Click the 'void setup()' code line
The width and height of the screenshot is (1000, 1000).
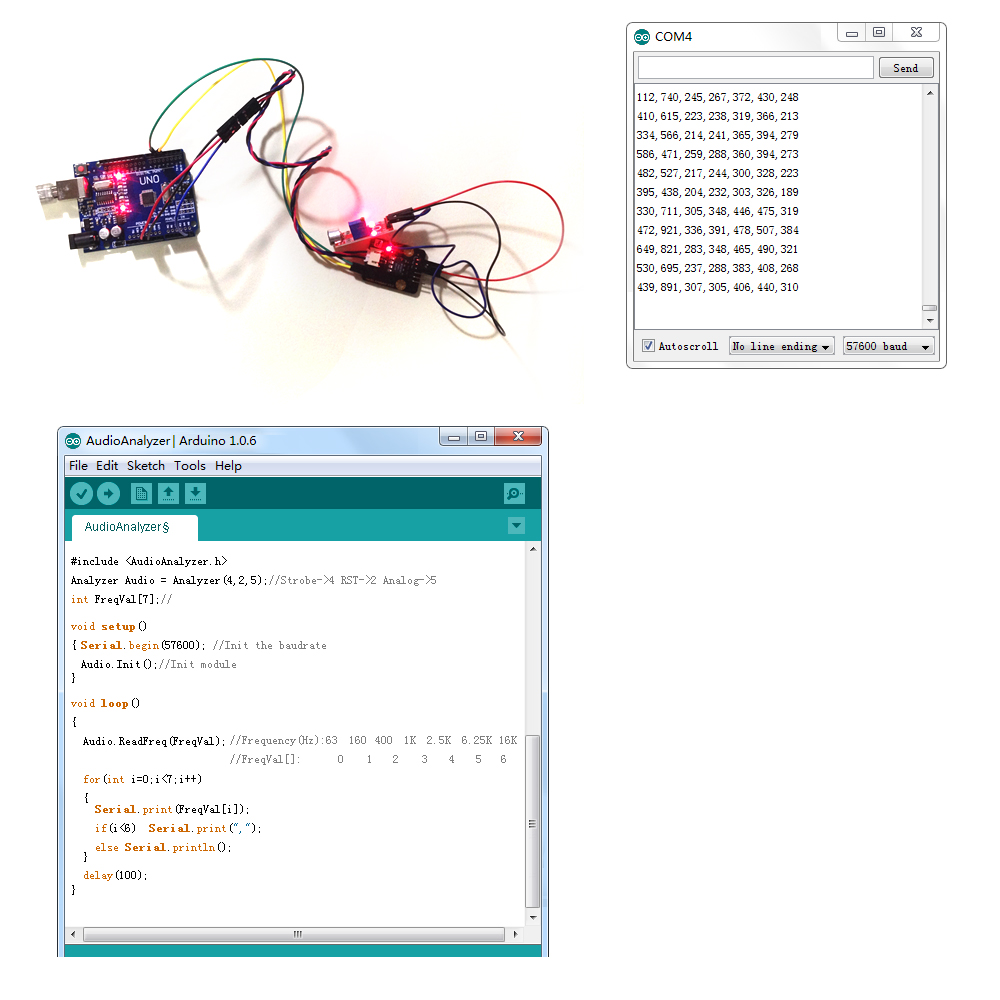[108, 627]
